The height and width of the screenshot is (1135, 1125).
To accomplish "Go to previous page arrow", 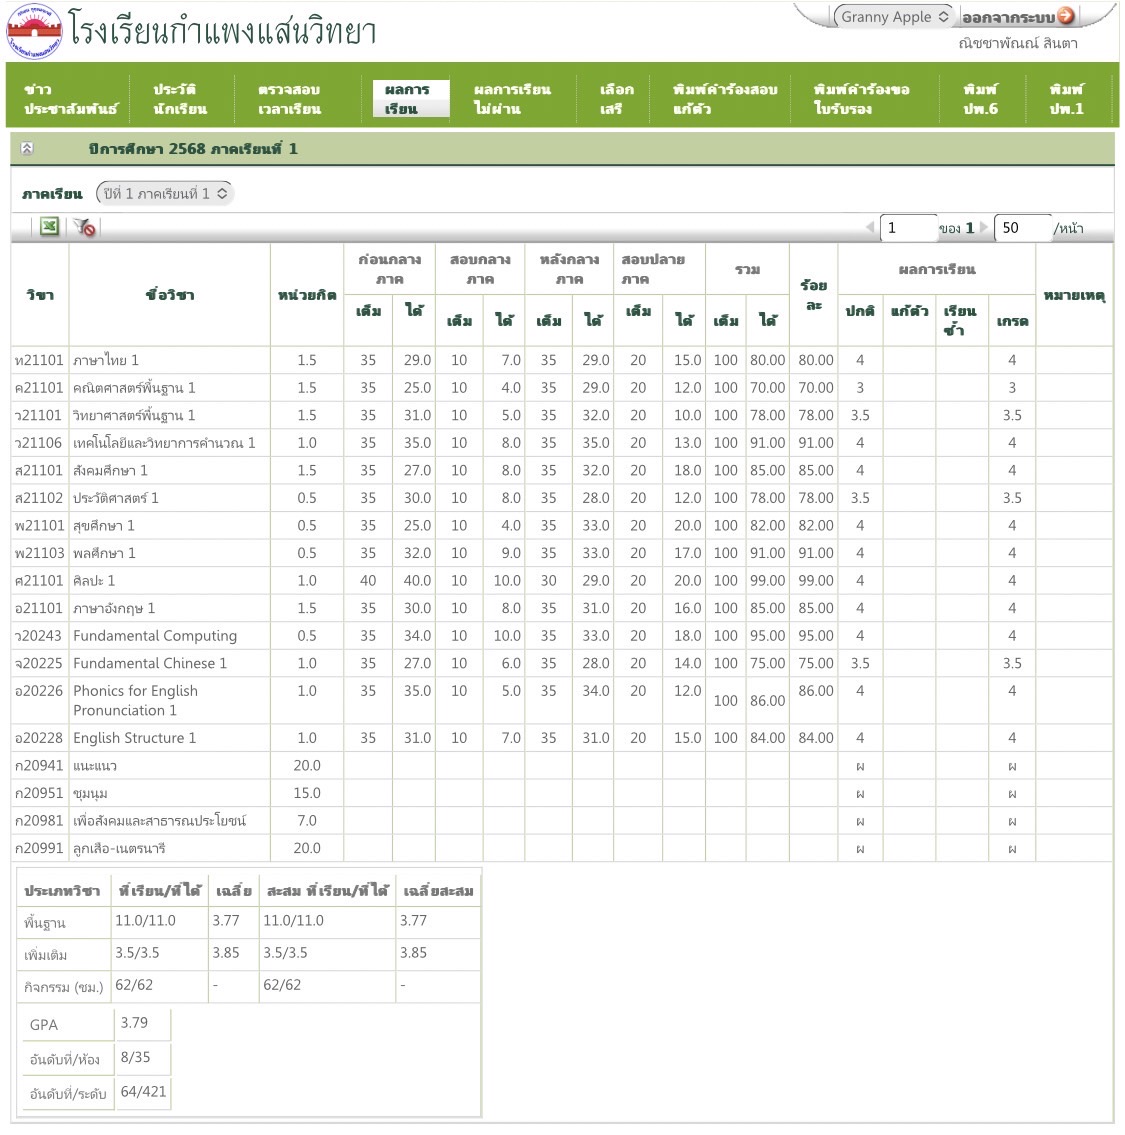I will coord(869,228).
